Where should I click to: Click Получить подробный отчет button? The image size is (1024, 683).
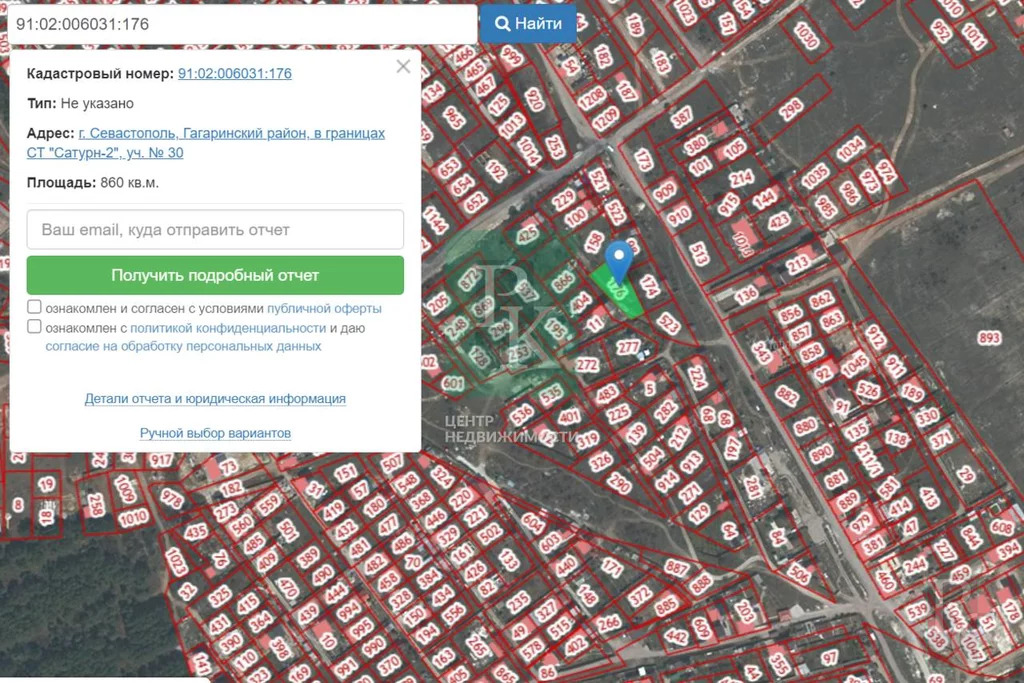click(215, 275)
